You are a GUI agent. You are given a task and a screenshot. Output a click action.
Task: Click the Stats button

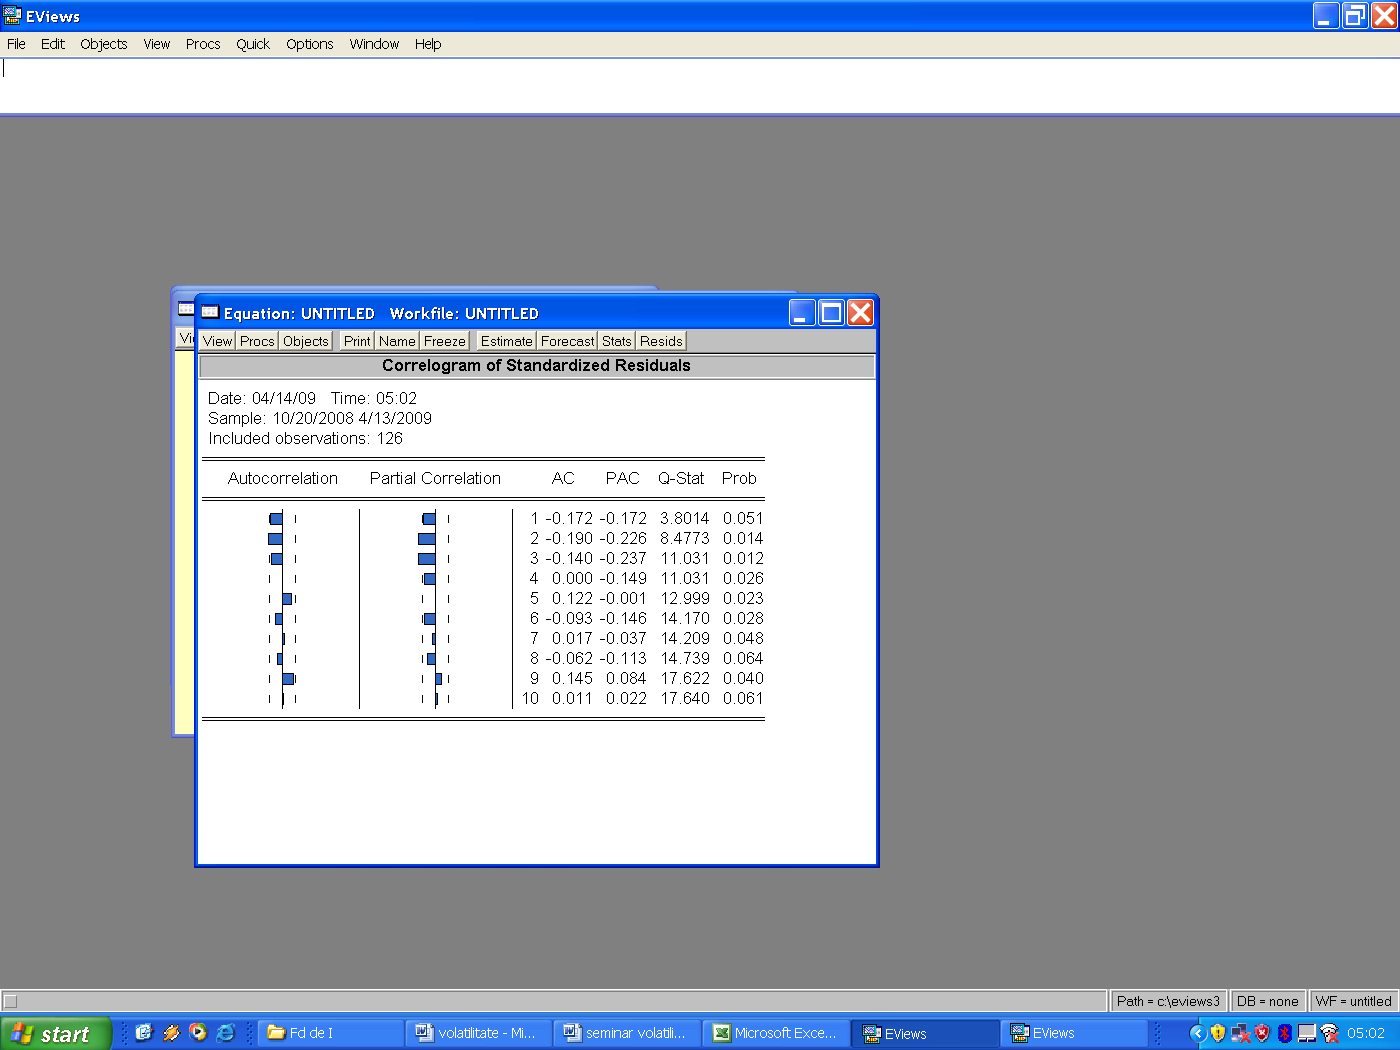click(x=617, y=341)
